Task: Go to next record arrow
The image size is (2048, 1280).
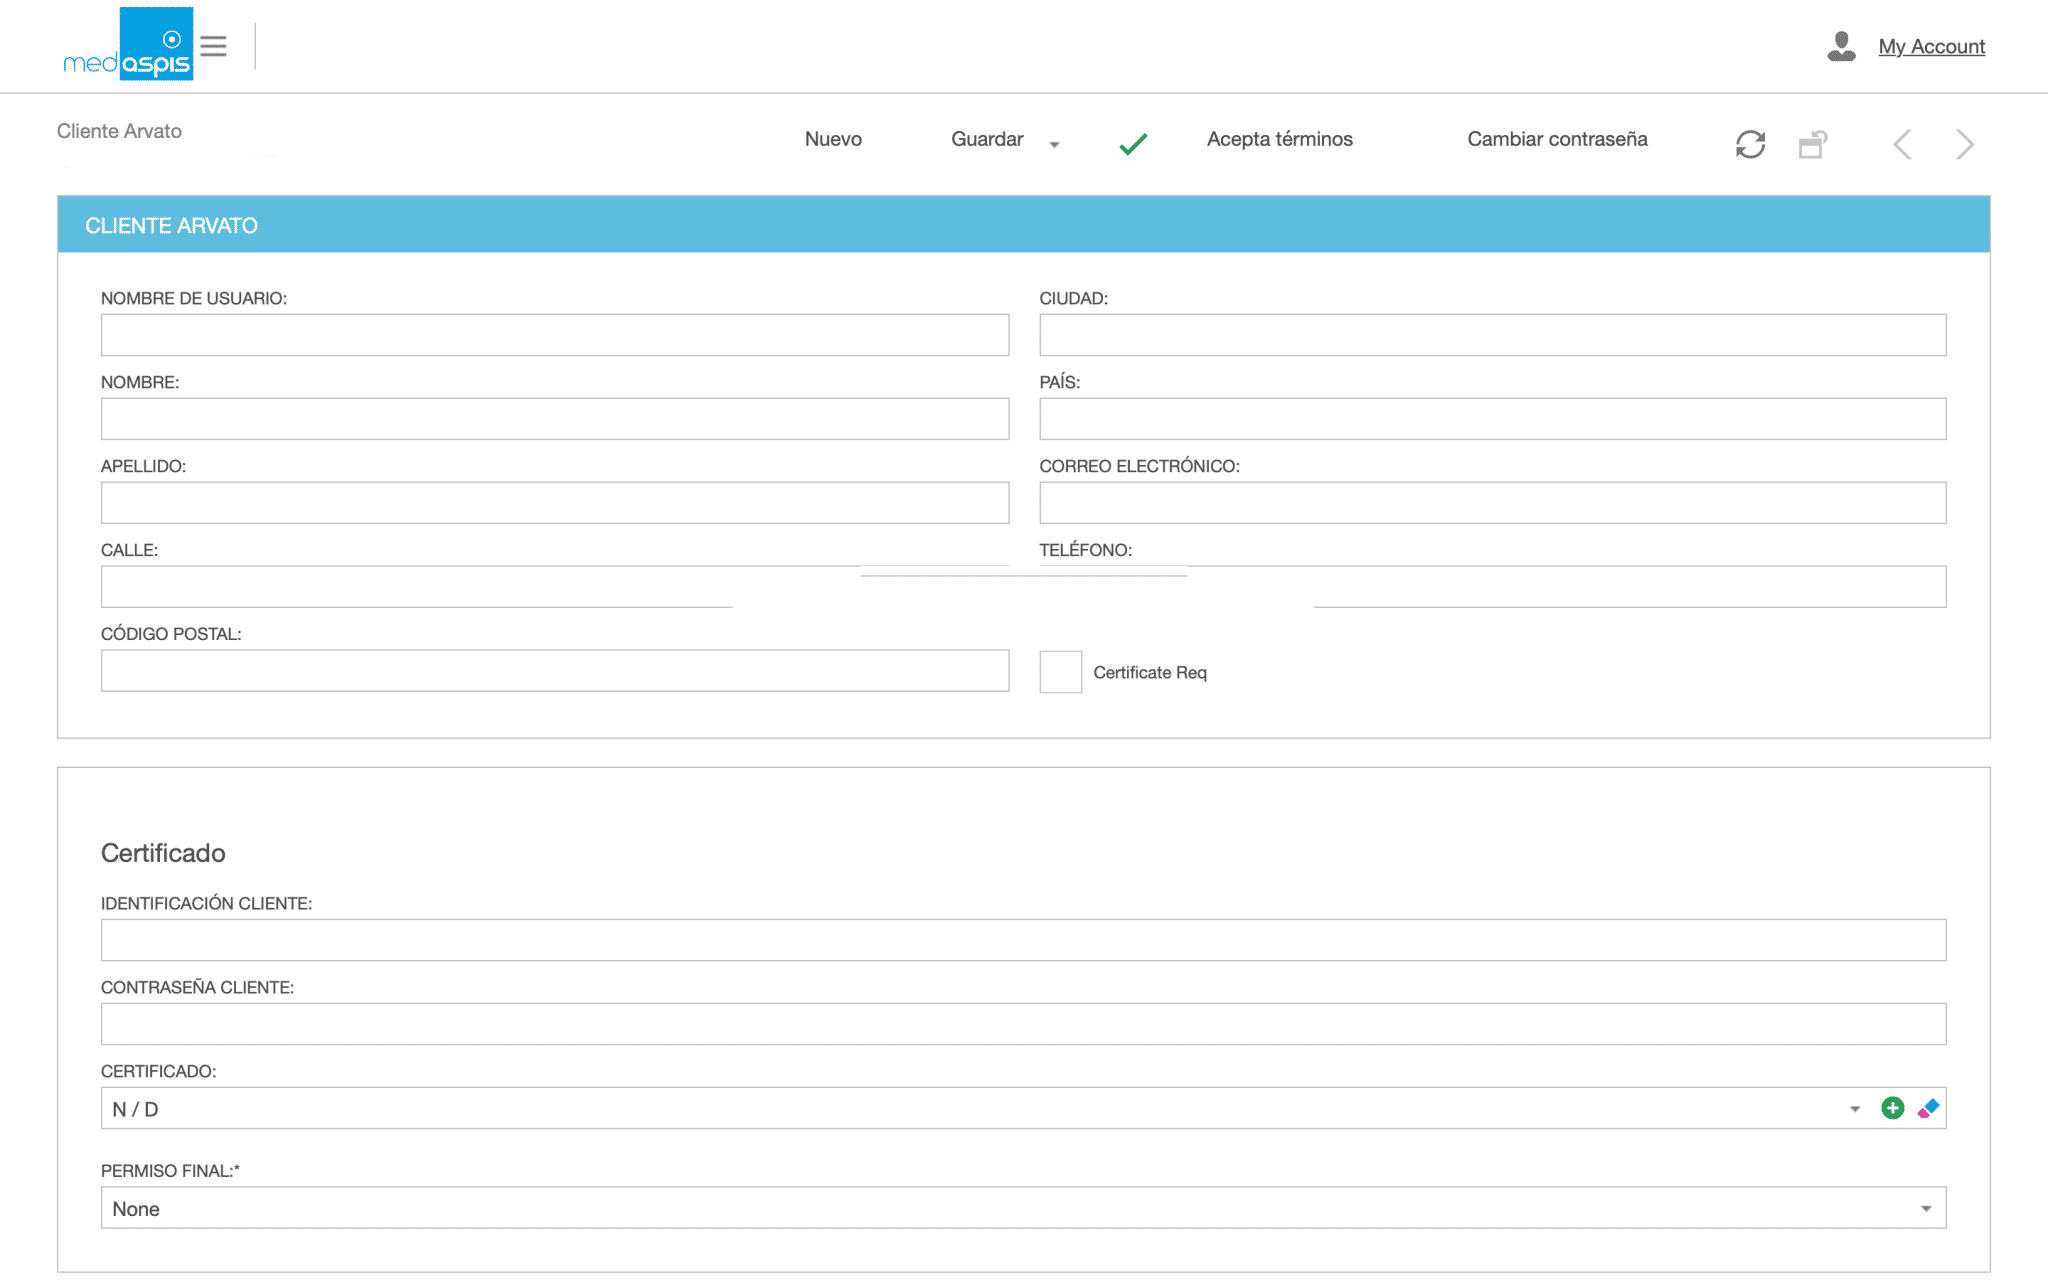Action: pyautogui.click(x=1964, y=145)
